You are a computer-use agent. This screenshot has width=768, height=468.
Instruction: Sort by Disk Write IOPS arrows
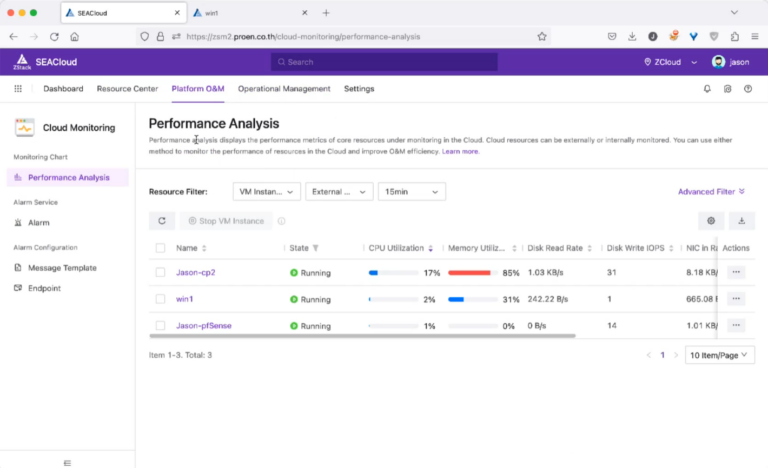671,248
